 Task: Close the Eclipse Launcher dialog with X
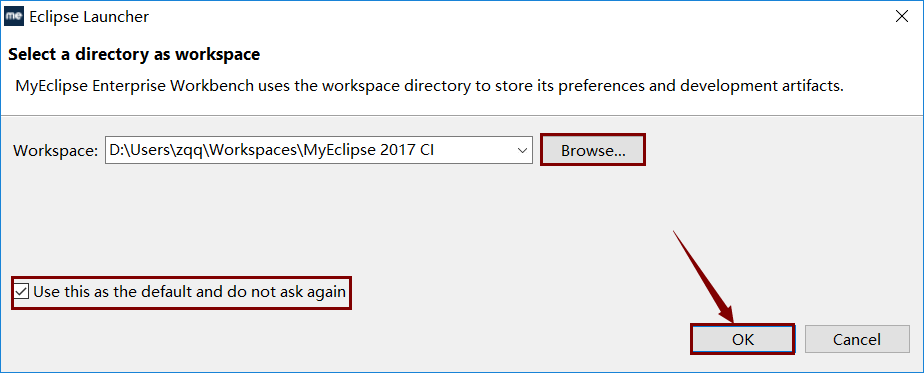pos(902,16)
